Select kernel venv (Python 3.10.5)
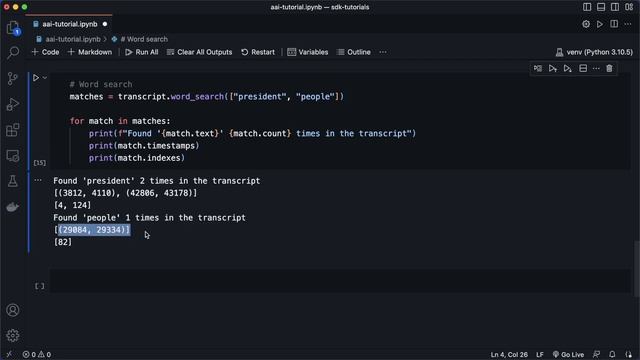 point(594,52)
